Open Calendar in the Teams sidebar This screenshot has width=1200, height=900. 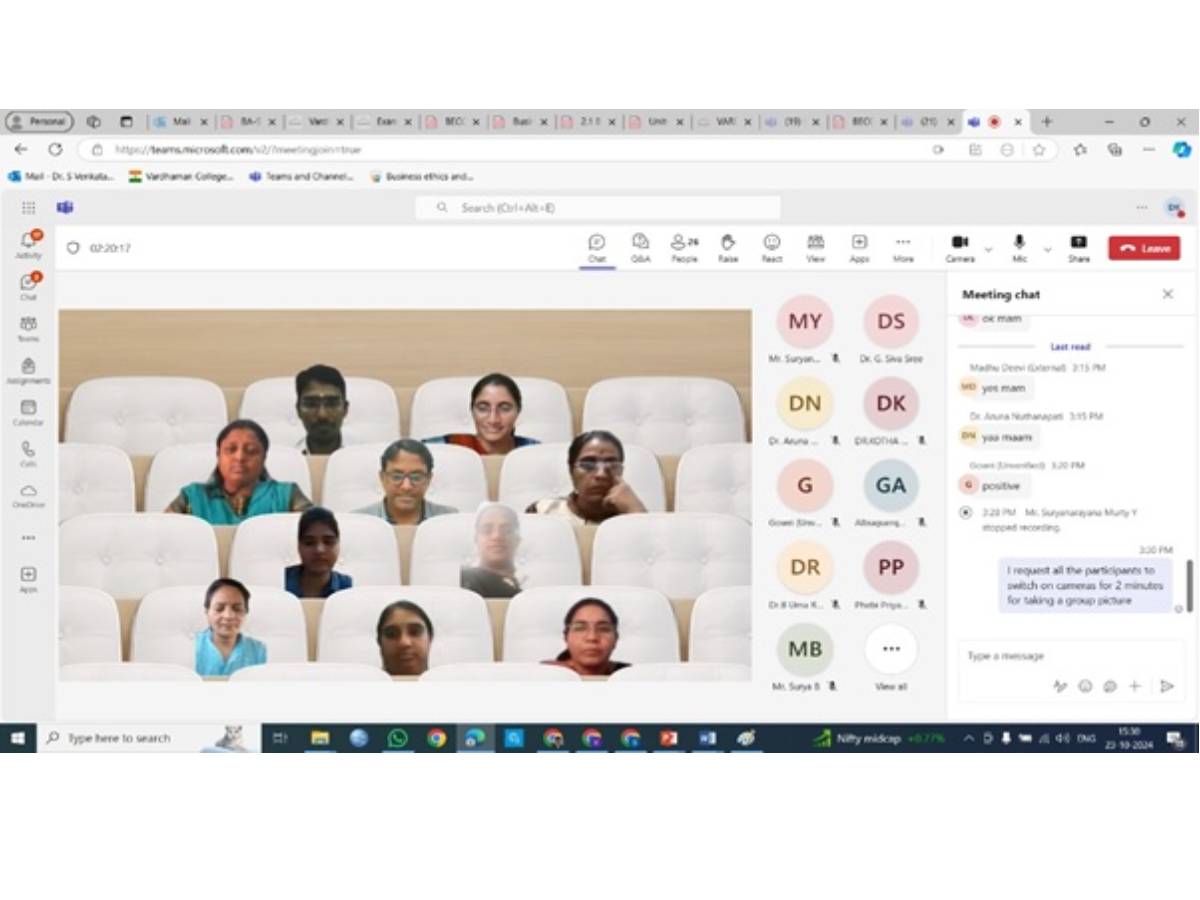click(x=28, y=411)
